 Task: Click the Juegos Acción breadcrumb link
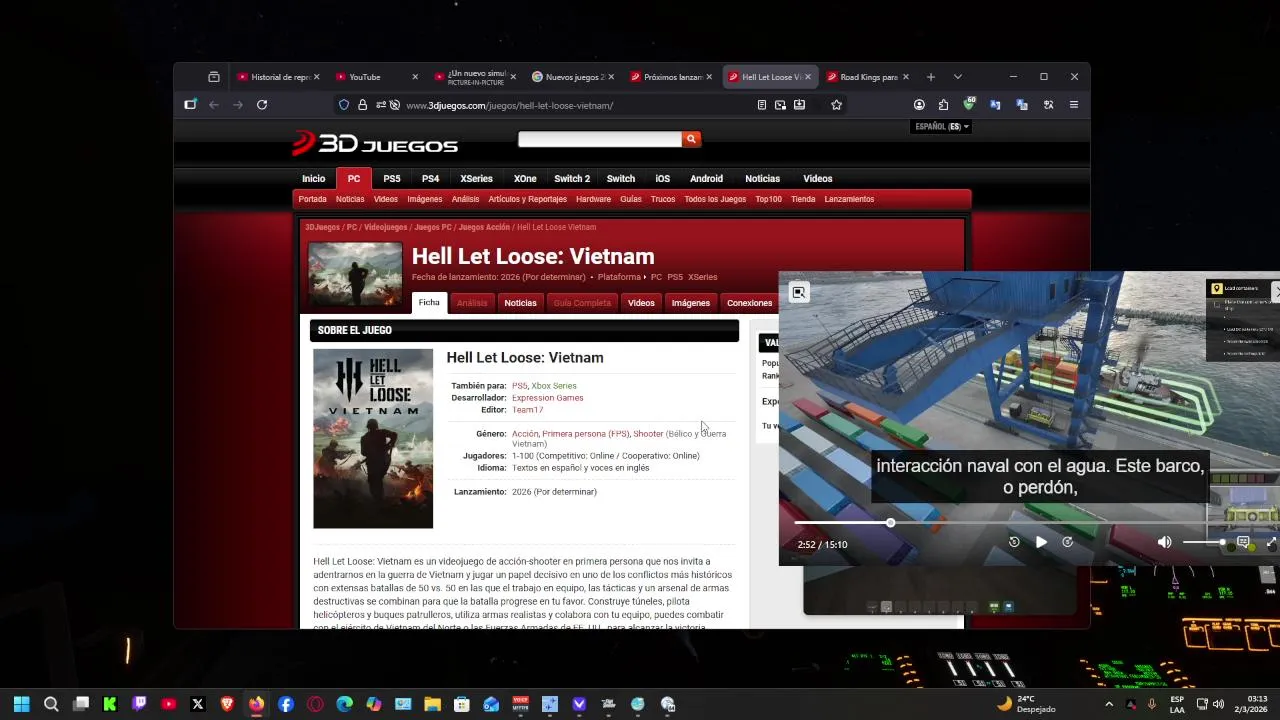tap(484, 227)
